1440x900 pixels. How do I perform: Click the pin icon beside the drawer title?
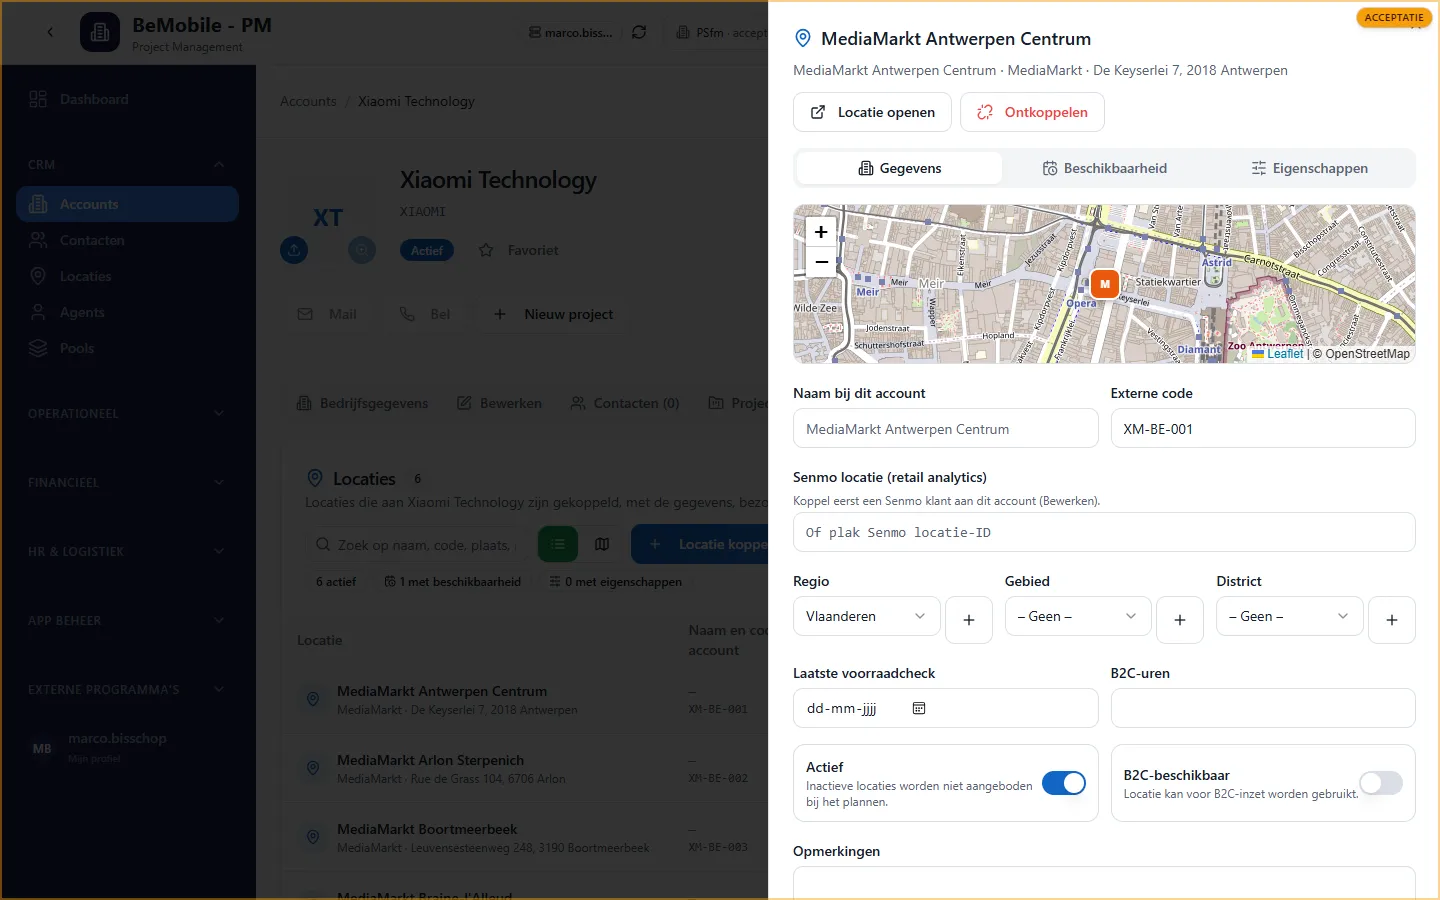click(802, 38)
